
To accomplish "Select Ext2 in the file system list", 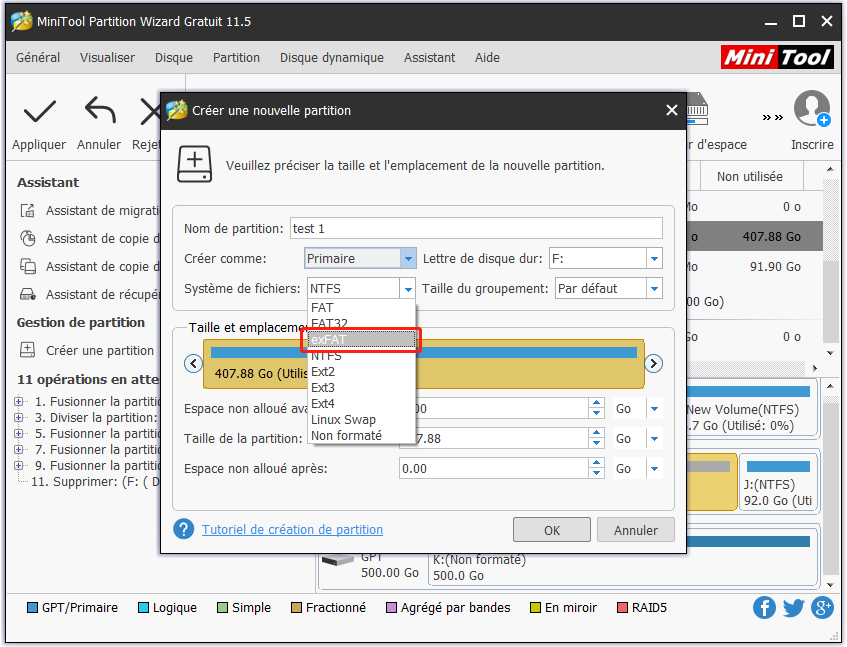I will point(361,372).
